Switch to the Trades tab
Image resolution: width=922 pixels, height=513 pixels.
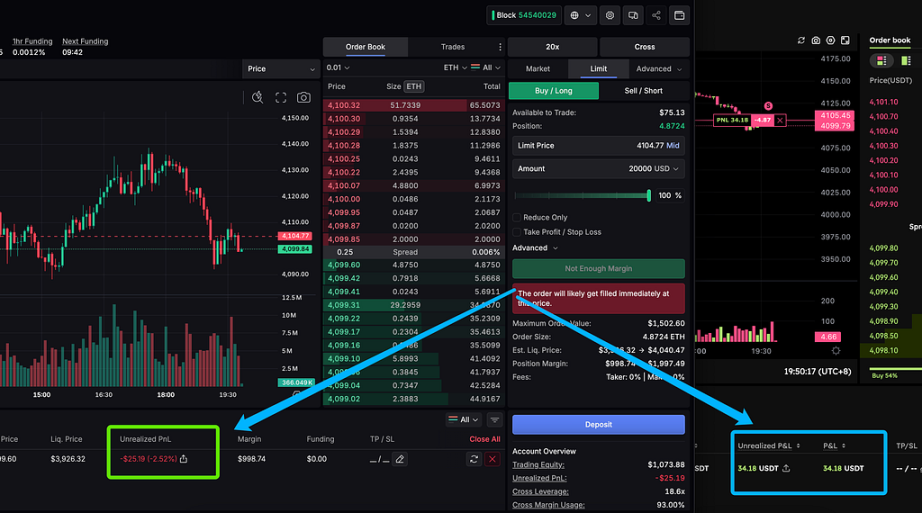(x=452, y=47)
